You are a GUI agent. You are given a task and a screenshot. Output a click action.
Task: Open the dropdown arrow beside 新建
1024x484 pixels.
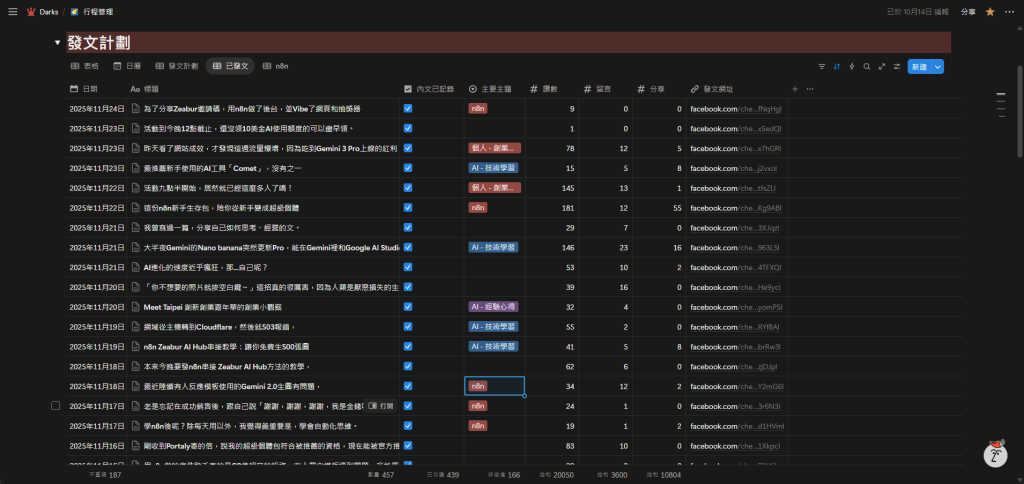938,66
